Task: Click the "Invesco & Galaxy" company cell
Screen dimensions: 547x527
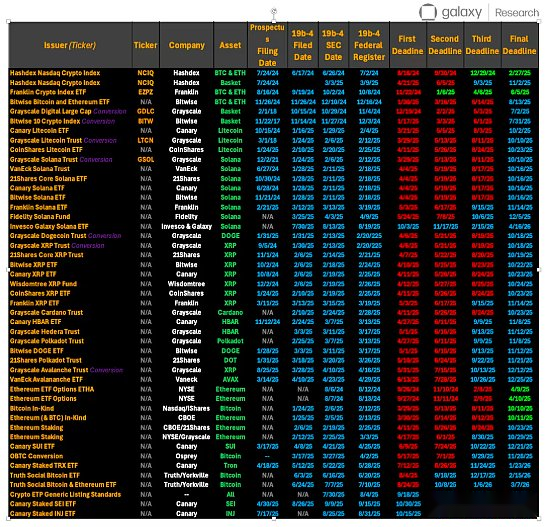Action: click(x=187, y=227)
